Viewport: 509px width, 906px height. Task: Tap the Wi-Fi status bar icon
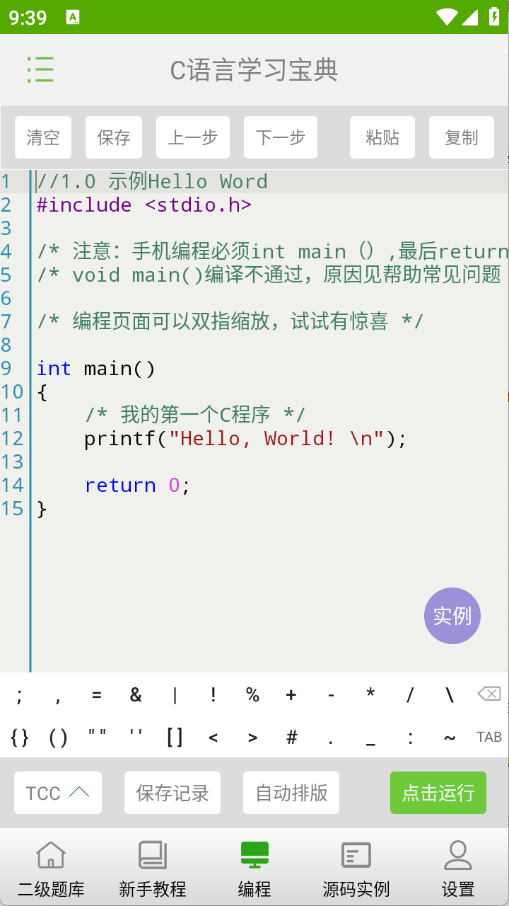click(446, 17)
